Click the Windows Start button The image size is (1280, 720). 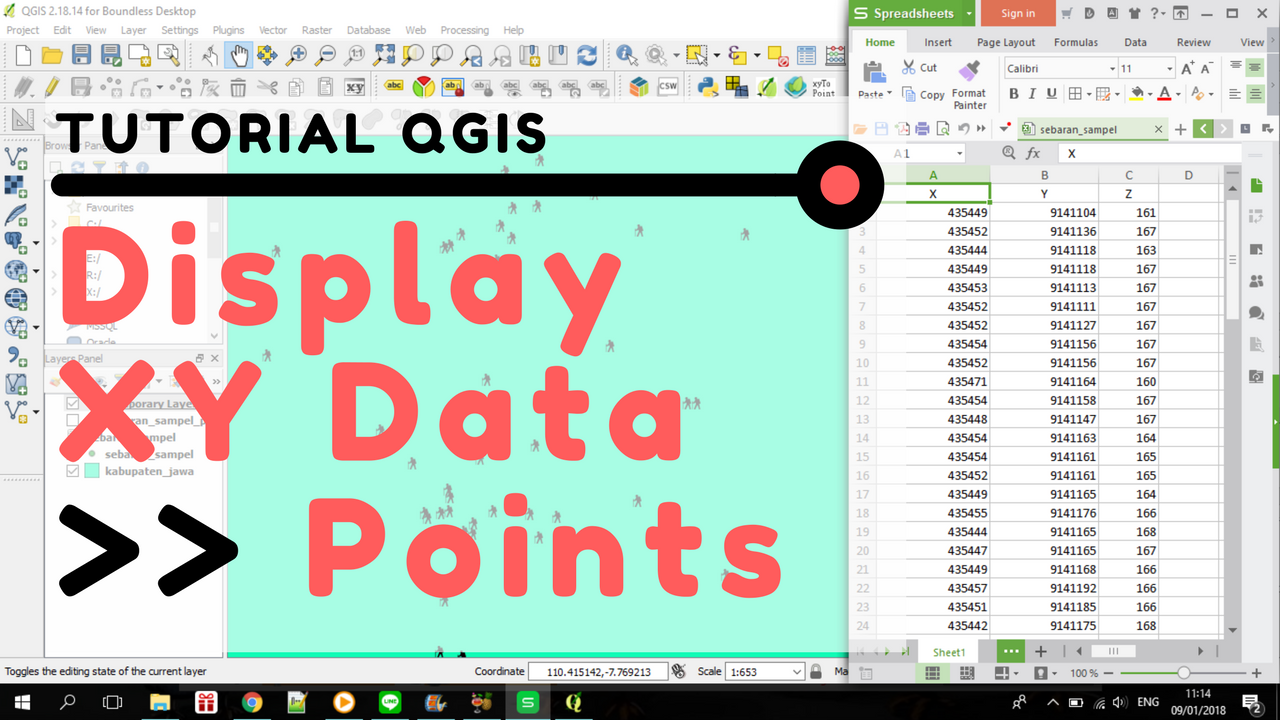[x=20, y=702]
